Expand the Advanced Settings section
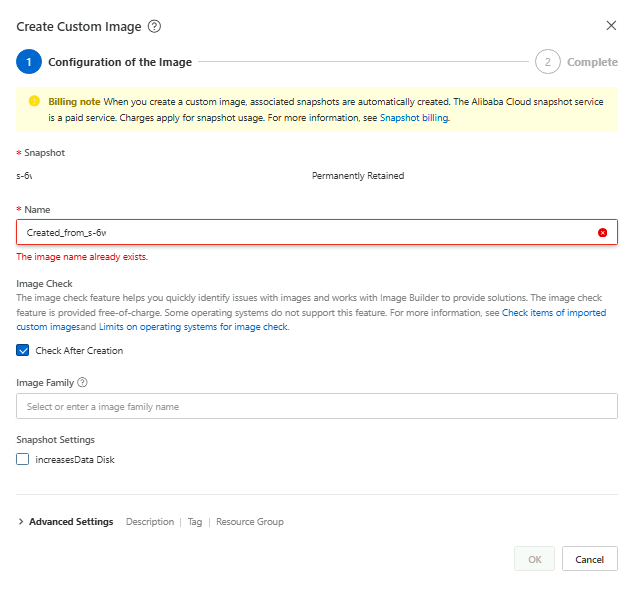 click(x=71, y=522)
